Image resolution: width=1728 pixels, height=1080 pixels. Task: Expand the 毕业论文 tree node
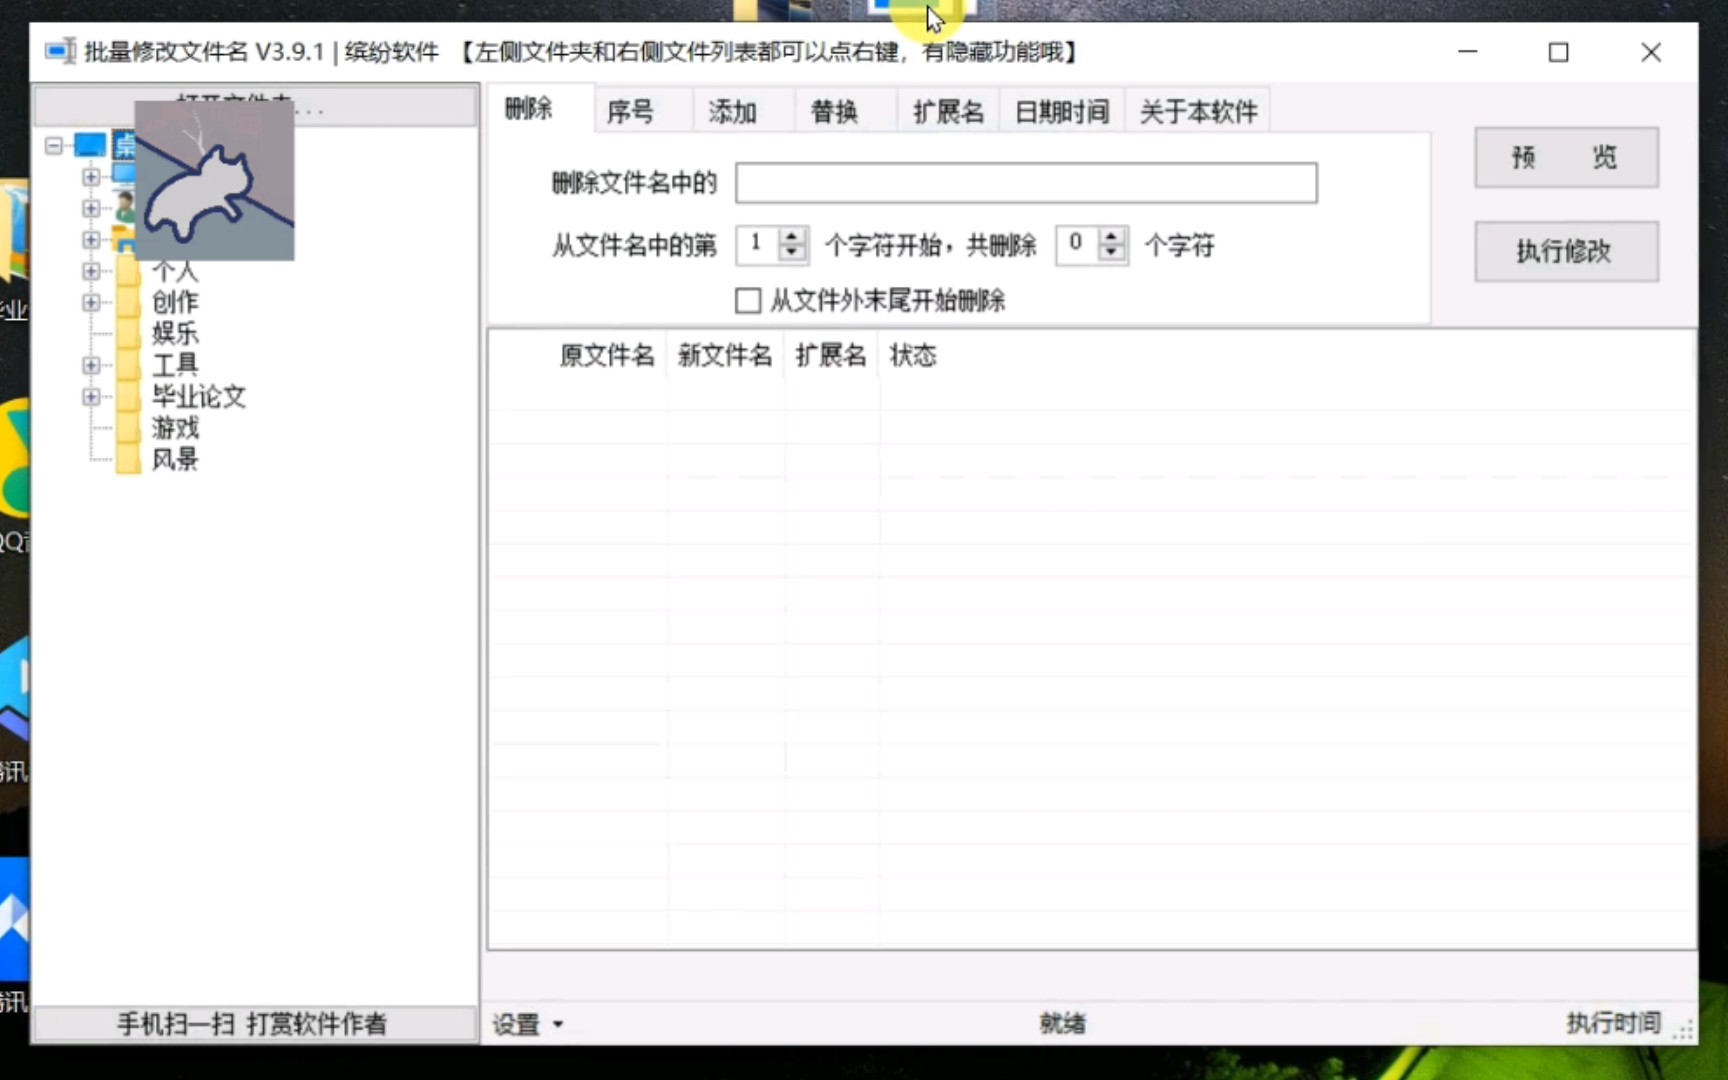coord(91,397)
